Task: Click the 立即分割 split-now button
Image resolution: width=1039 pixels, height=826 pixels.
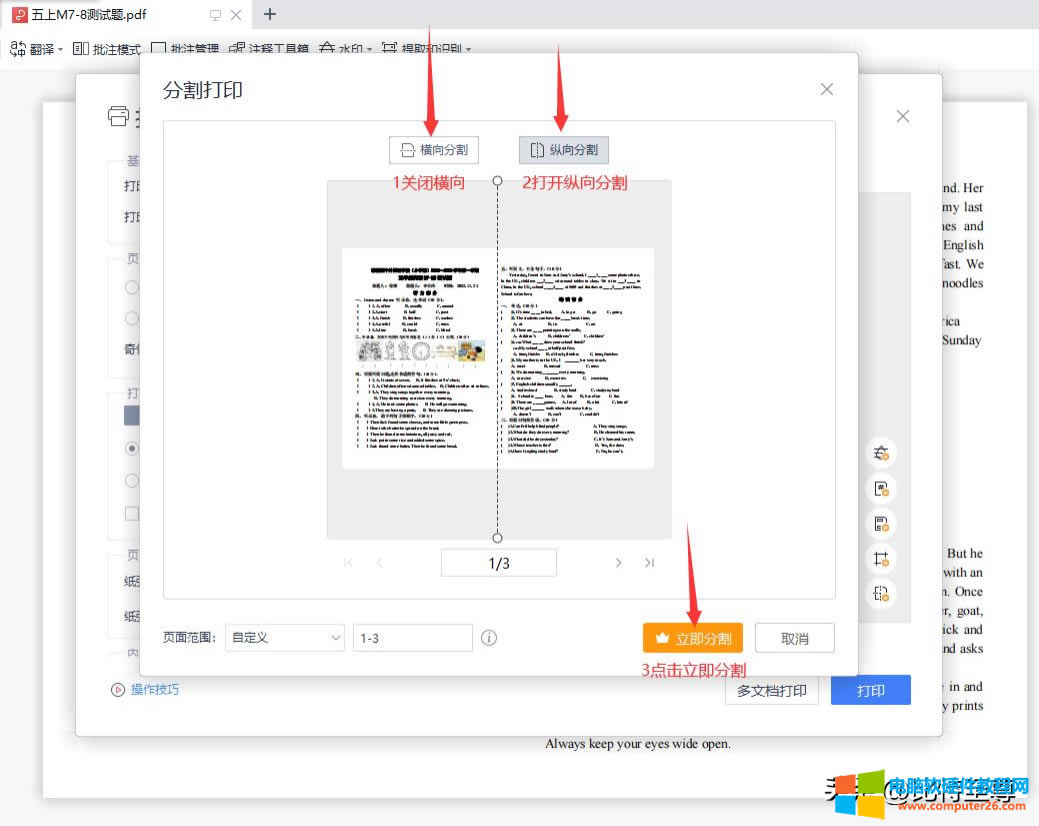Action: pos(693,638)
